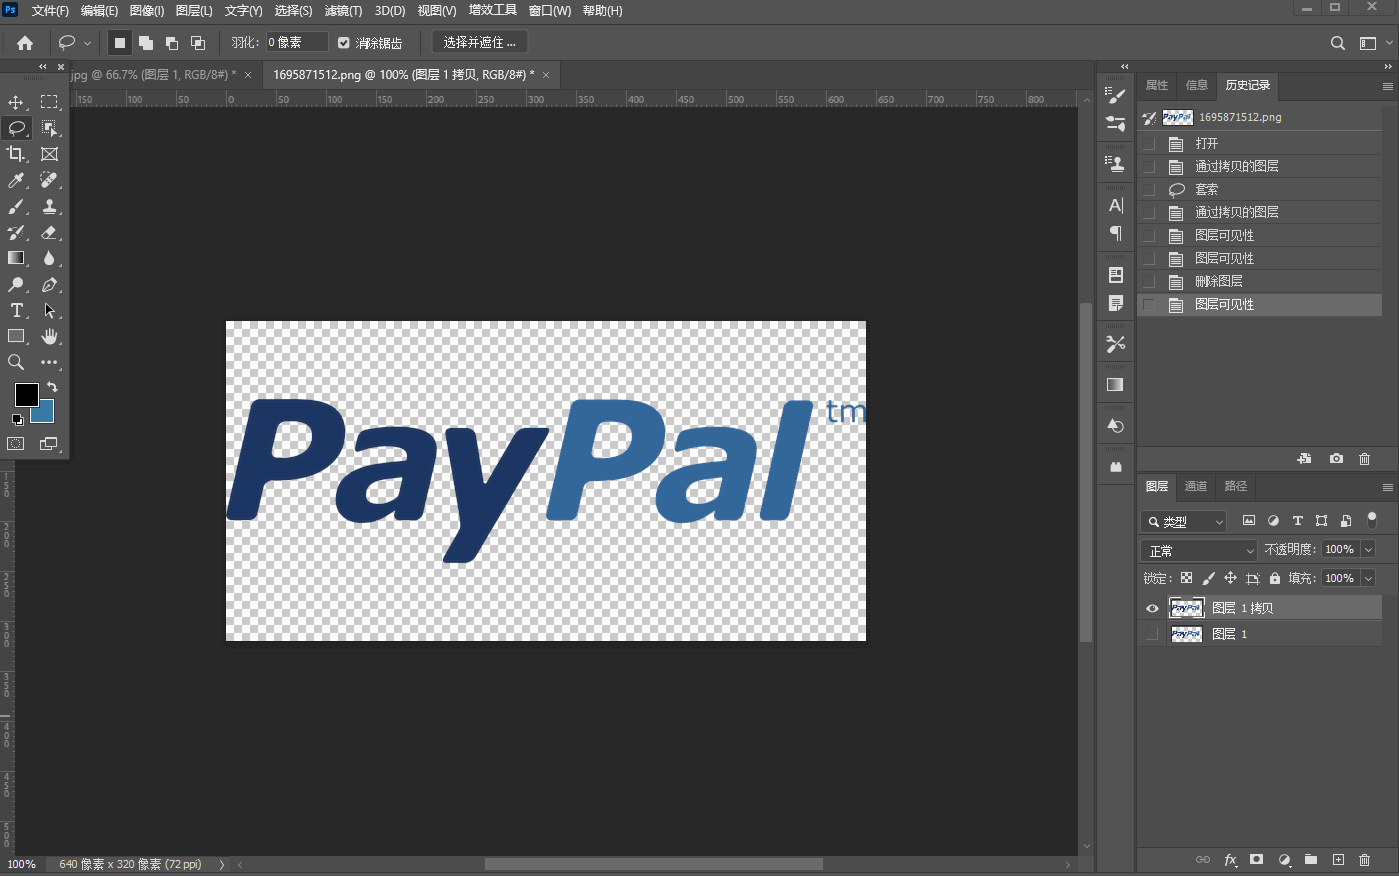Swap foreground and background colors
This screenshot has height=876, width=1399.
[x=52, y=387]
